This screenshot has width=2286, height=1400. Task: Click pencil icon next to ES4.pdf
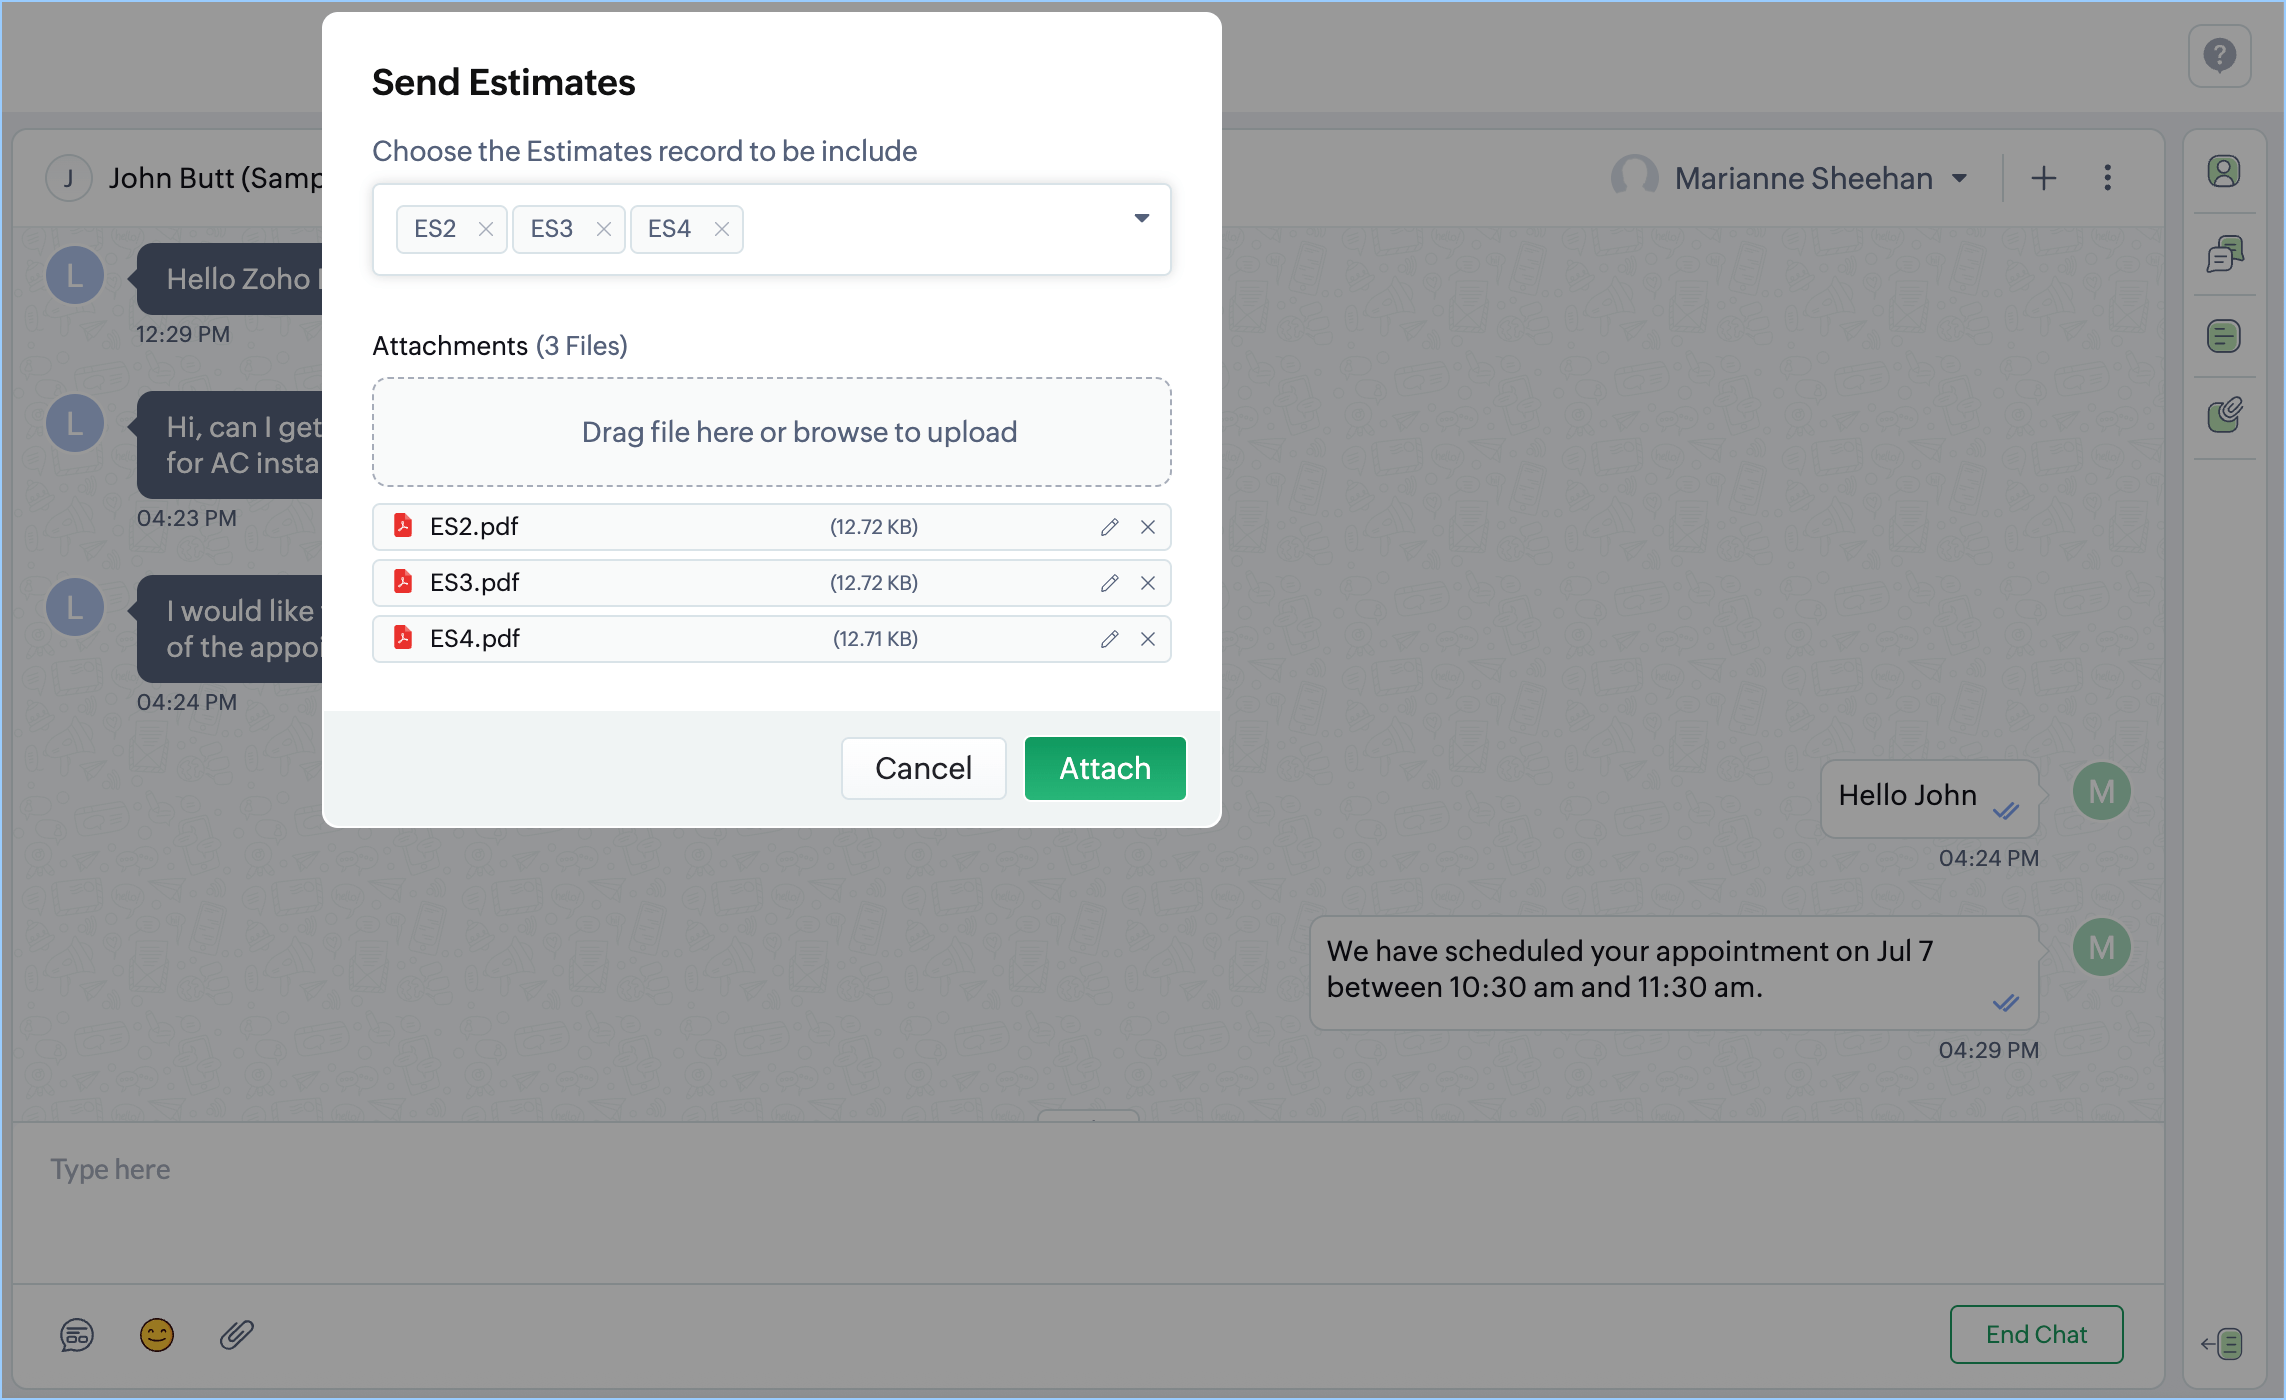coord(1109,639)
